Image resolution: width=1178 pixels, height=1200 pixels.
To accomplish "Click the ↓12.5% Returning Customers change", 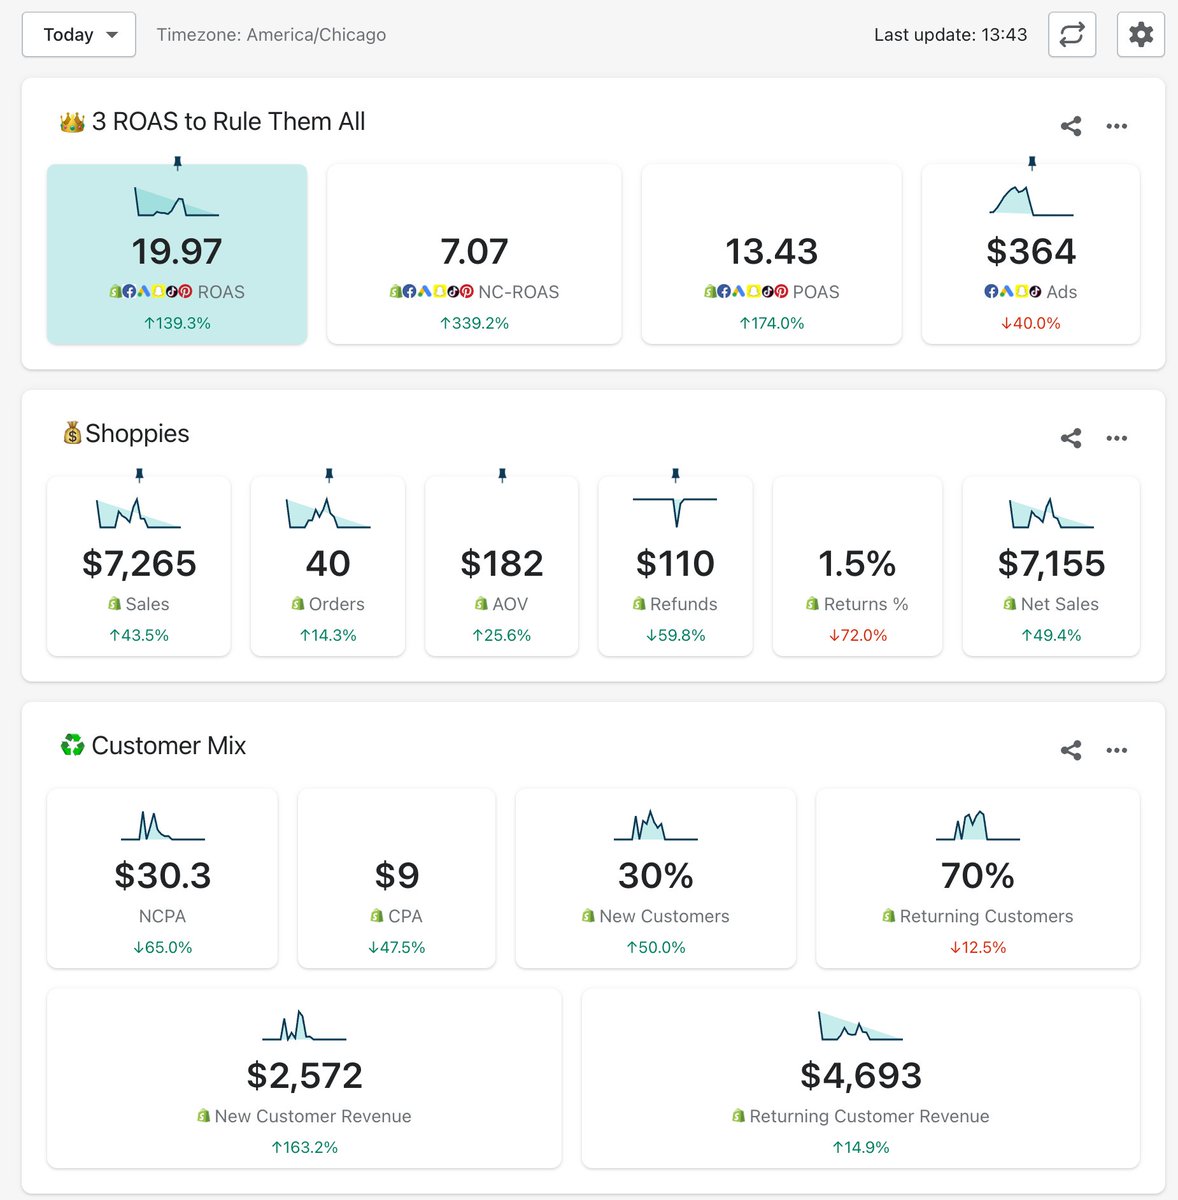I will [978, 947].
